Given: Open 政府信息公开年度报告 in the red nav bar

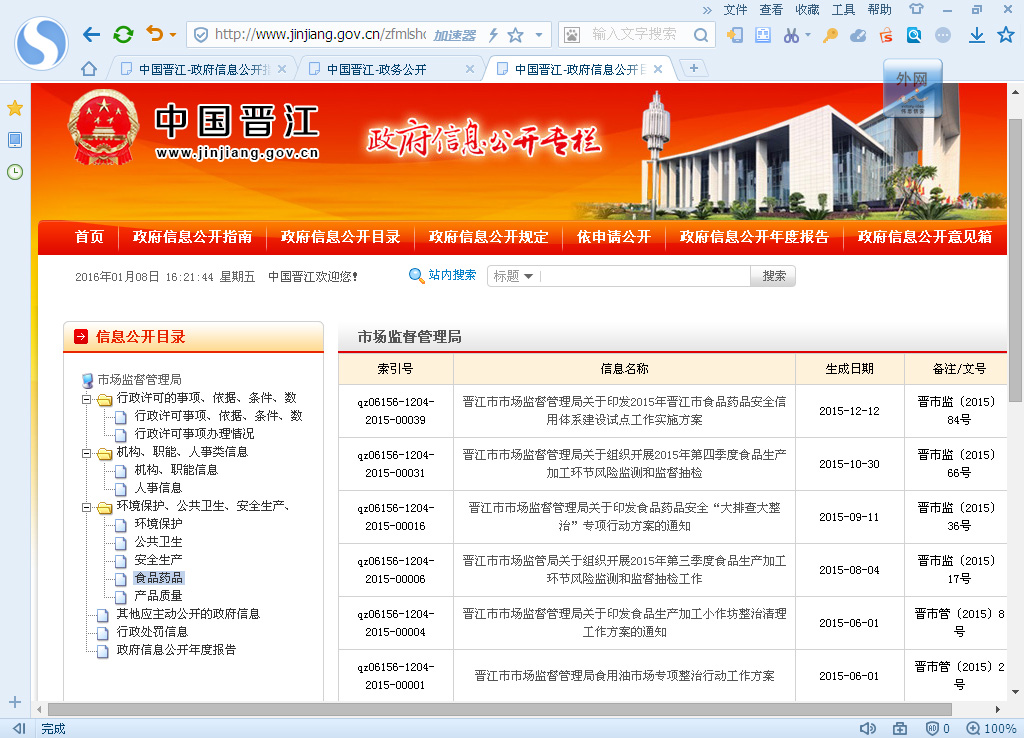Looking at the screenshot, I should pyautogui.click(x=754, y=237).
